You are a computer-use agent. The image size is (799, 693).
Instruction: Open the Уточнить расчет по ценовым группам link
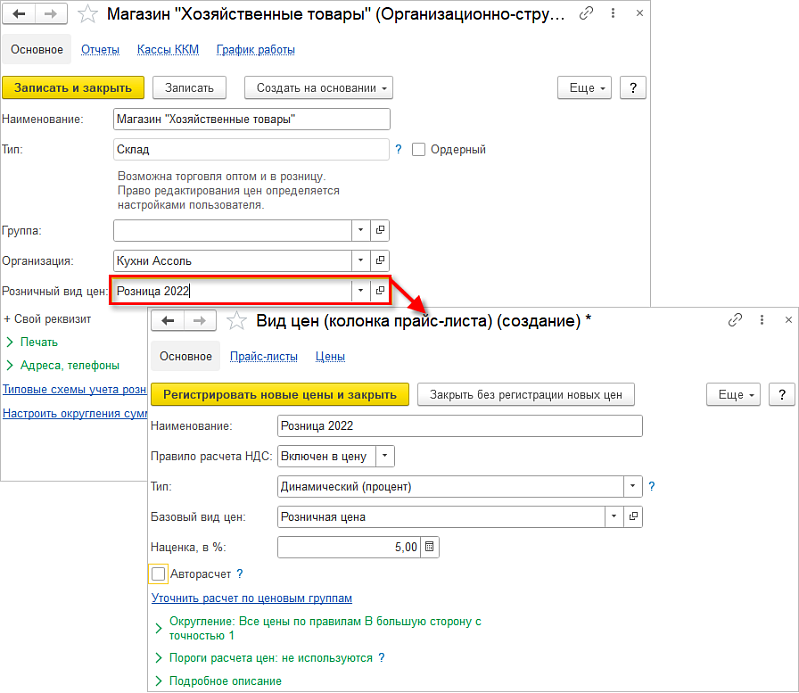(x=252, y=598)
